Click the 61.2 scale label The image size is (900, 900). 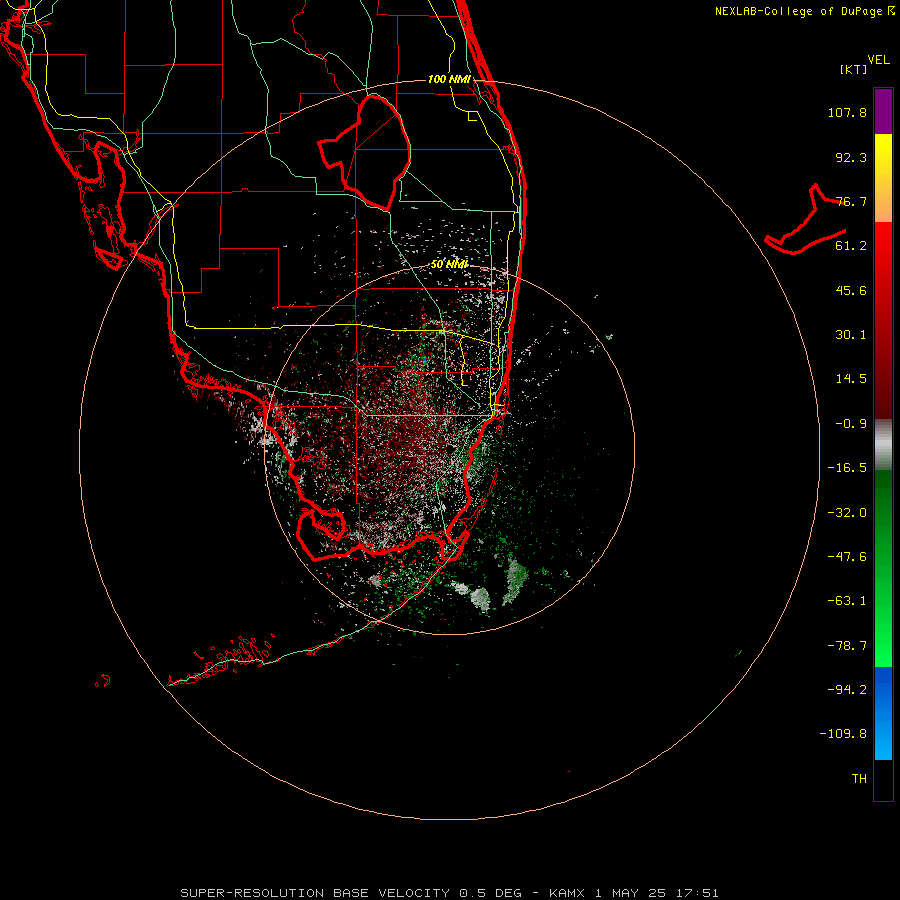(x=851, y=246)
